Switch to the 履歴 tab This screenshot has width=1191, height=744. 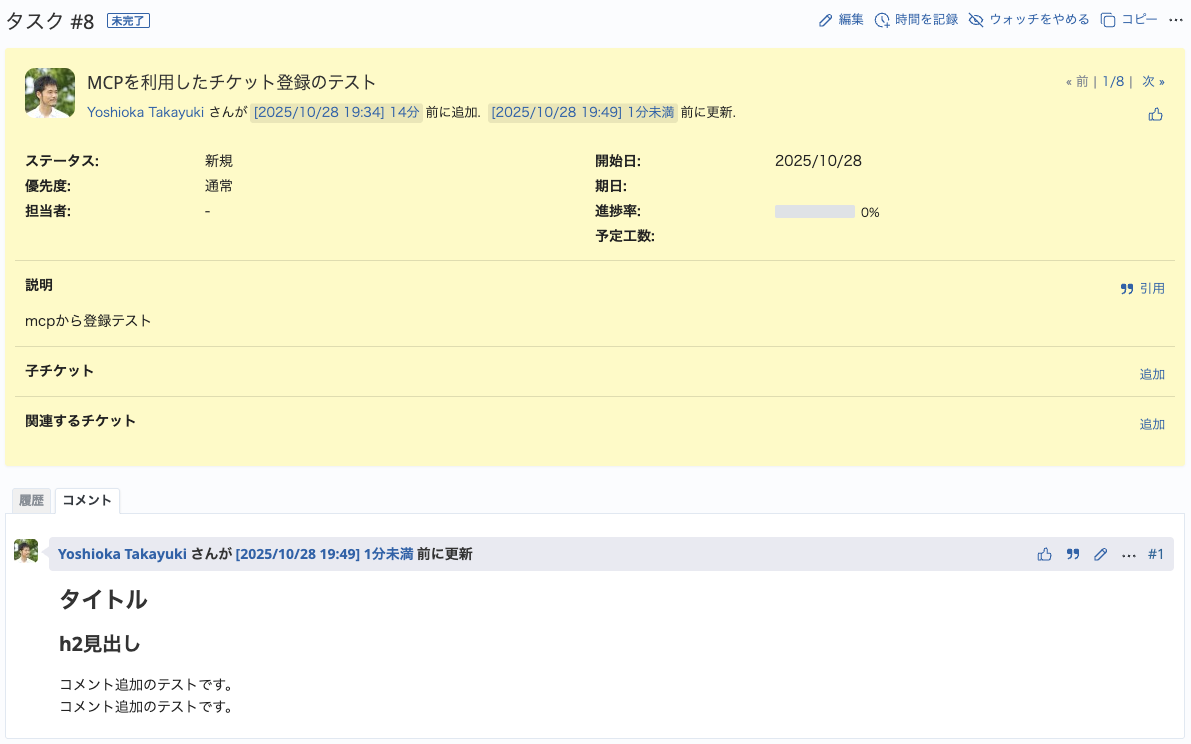coord(31,500)
